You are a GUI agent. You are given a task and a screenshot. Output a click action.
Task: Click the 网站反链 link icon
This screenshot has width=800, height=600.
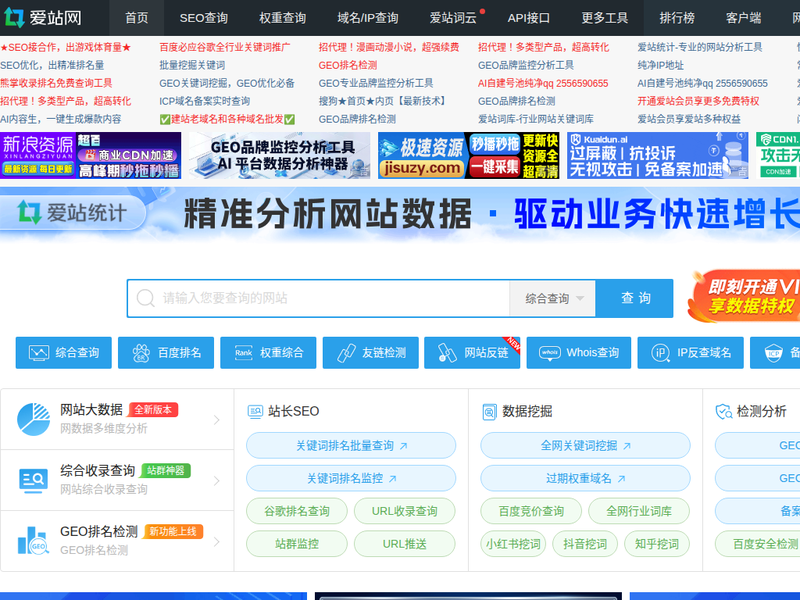click(x=447, y=353)
